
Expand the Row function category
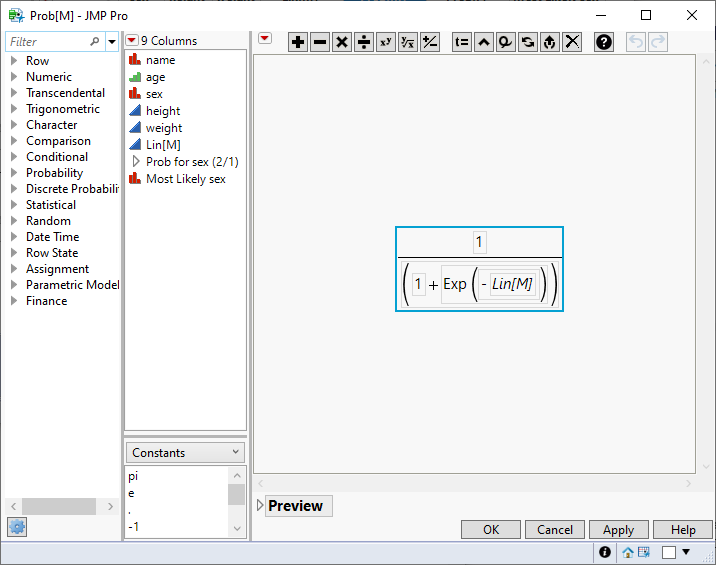[14, 61]
